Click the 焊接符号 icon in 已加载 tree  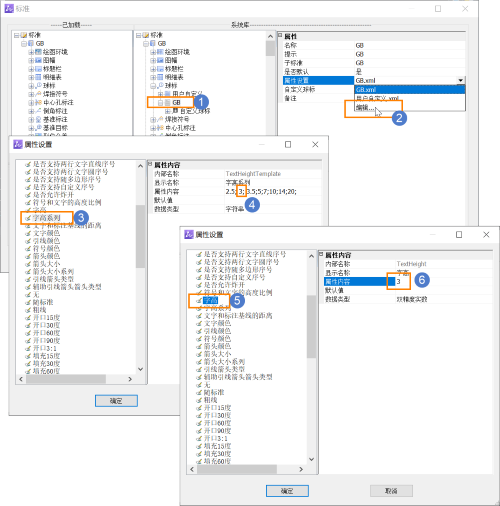(x=38, y=94)
